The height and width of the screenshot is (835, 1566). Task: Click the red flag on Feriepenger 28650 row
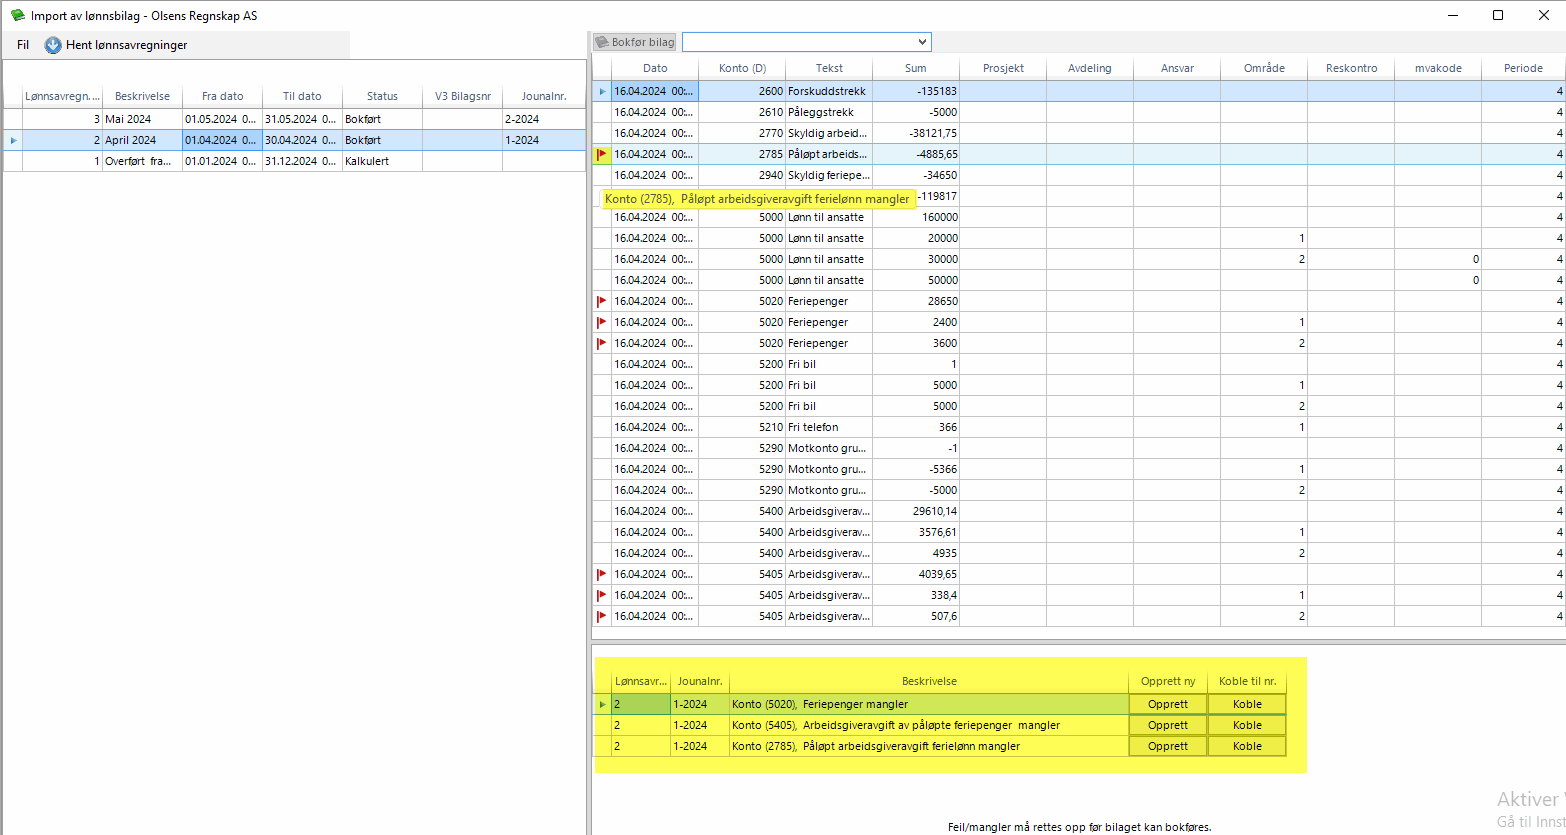(x=602, y=301)
